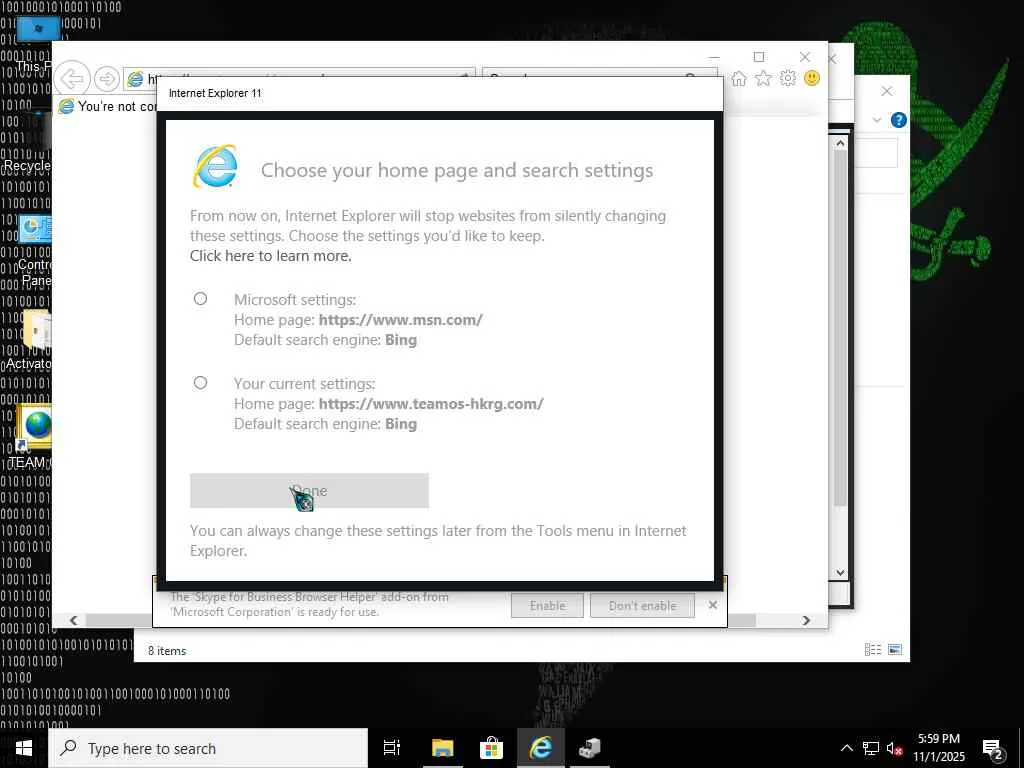Click Internet Explorer back arrow
Viewport: 1024px width, 768px height.
[72, 79]
